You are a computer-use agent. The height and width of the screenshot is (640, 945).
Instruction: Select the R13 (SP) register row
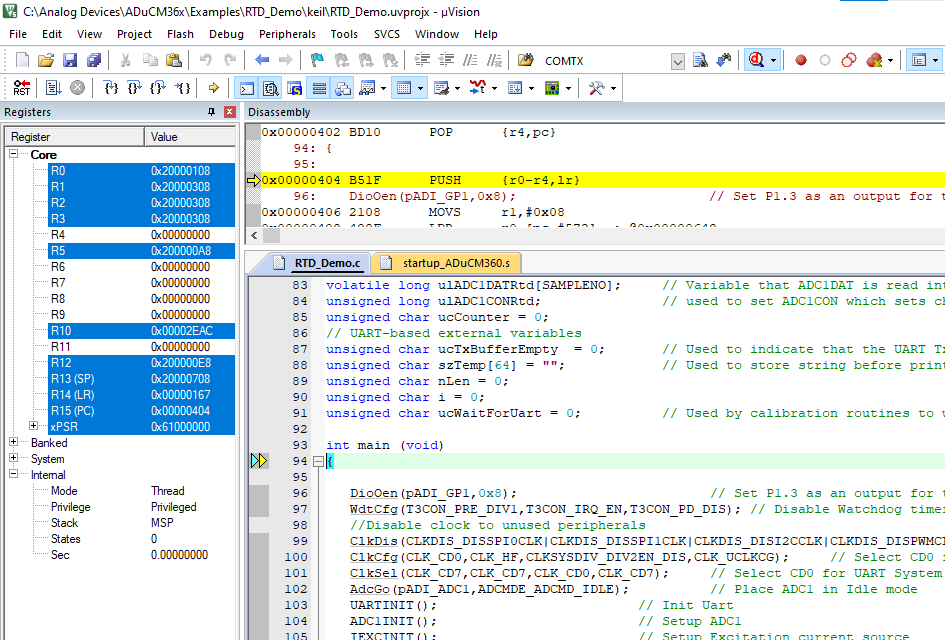click(141, 378)
